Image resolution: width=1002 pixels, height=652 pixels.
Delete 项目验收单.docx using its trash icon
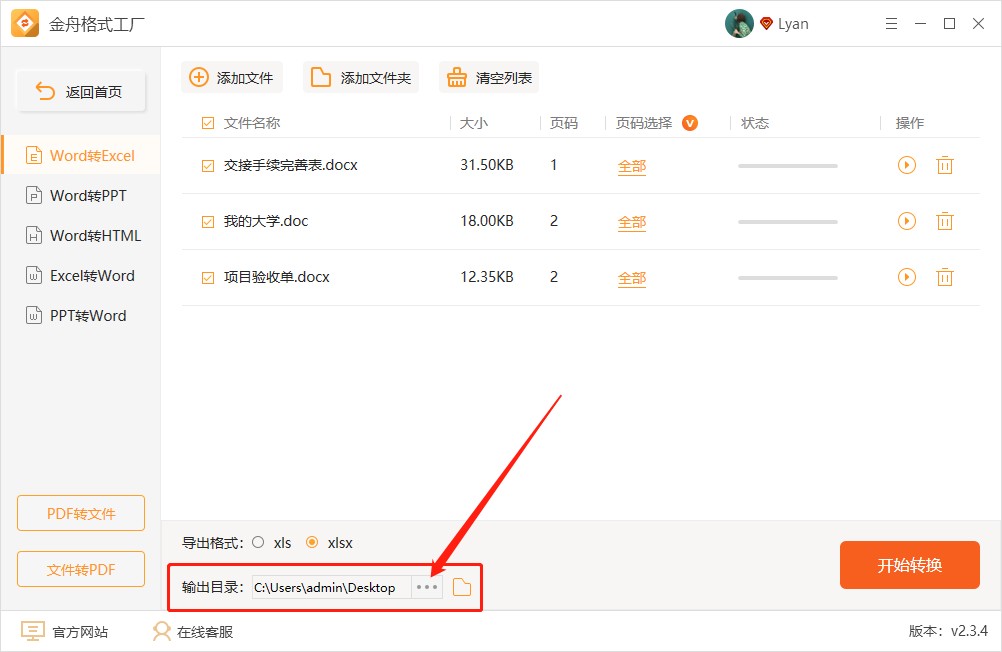pos(945,277)
